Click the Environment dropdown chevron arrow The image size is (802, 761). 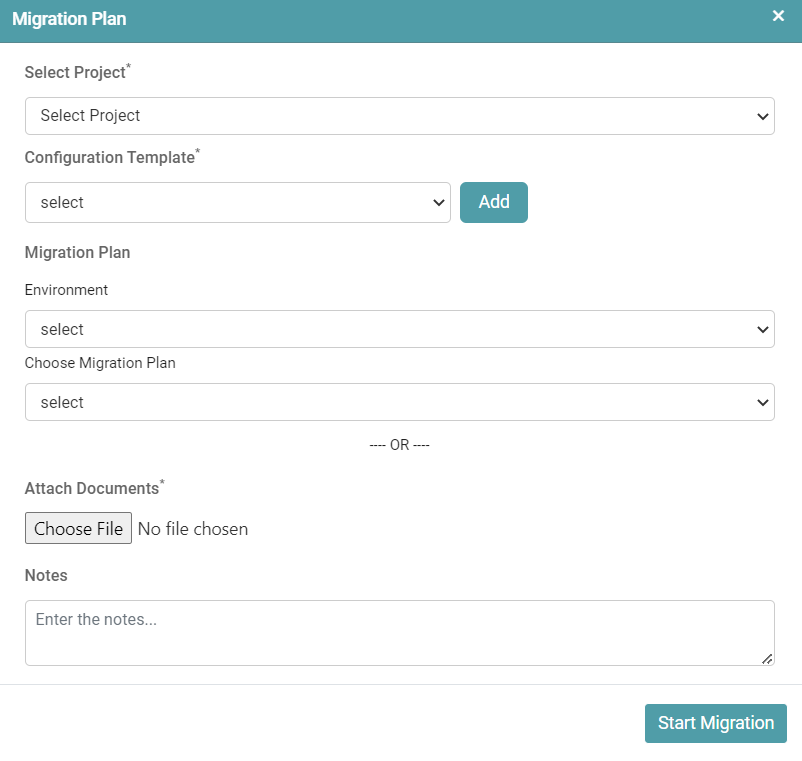pos(762,329)
